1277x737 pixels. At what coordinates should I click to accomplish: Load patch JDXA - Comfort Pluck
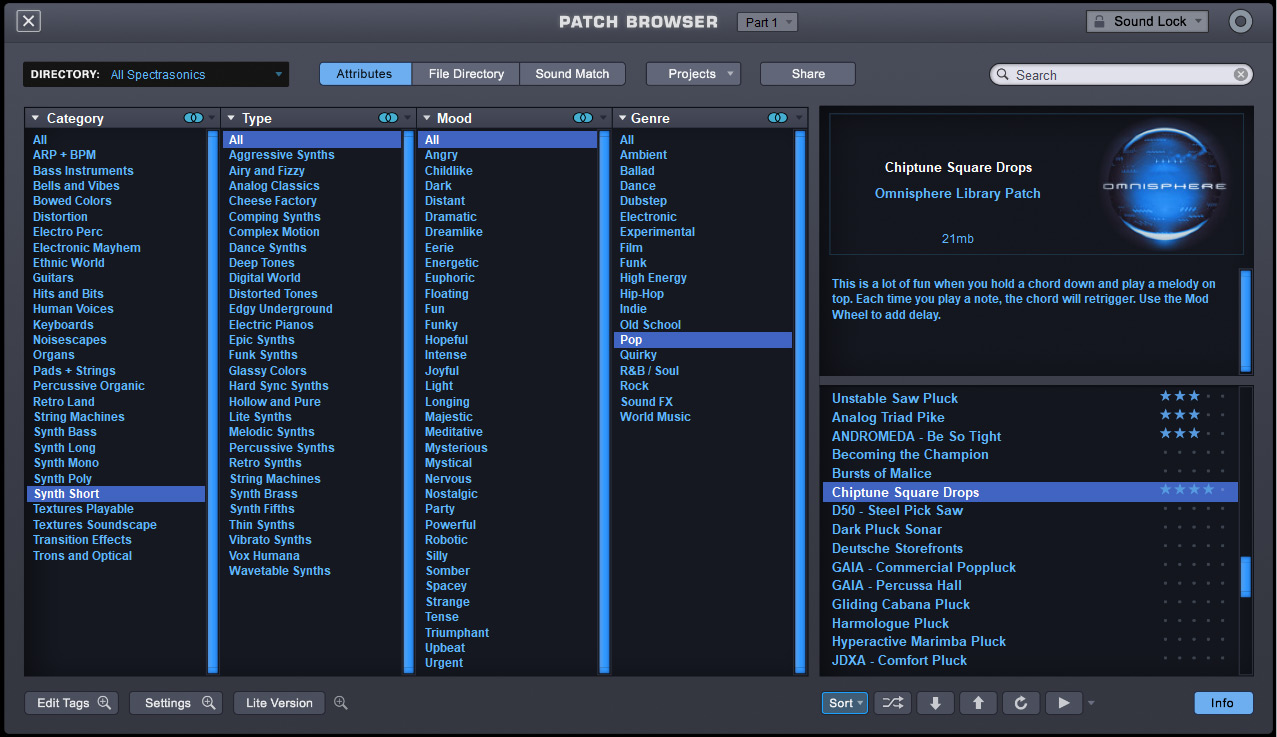(x=900, y=660)
